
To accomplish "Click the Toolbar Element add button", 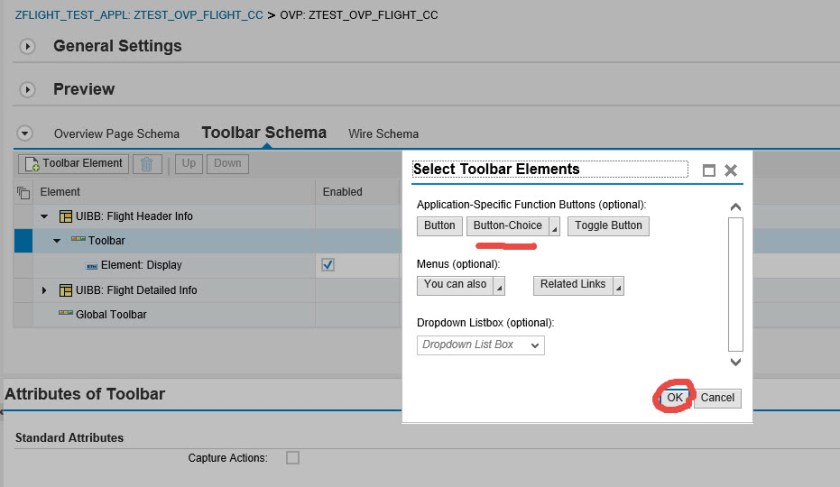I will (73, 163).
